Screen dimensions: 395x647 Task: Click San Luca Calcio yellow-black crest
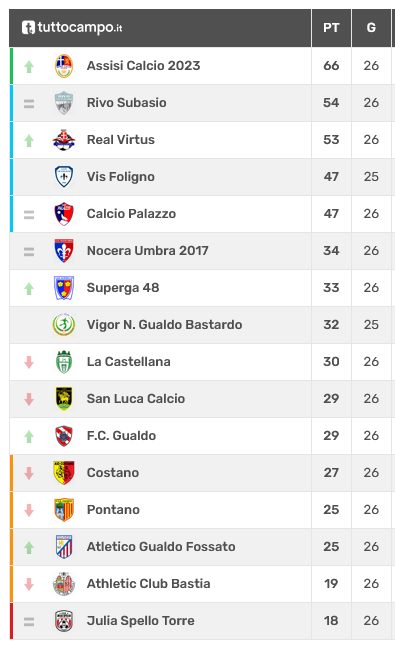click(64, 399)
